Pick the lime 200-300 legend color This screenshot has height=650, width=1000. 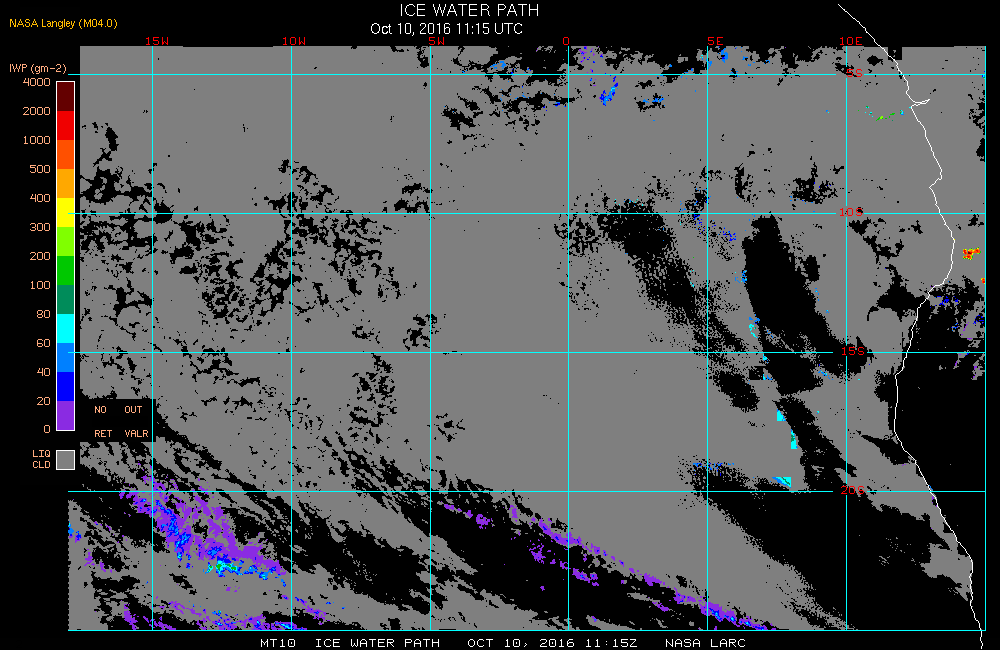[66, 241]
